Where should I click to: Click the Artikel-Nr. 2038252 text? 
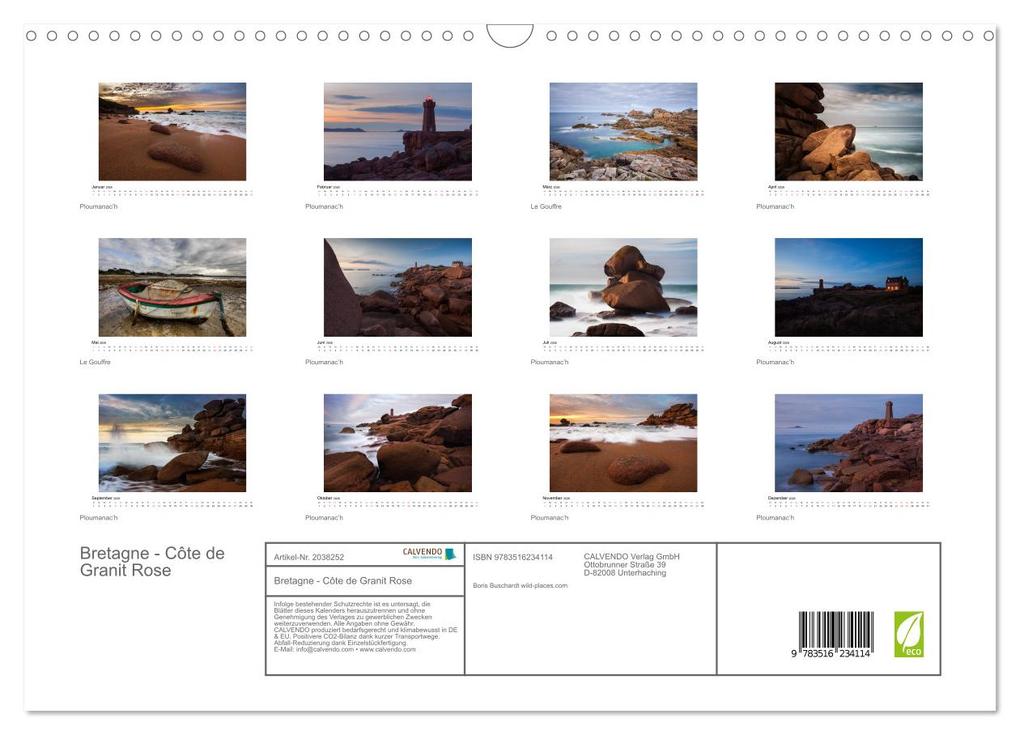point(309,557)
